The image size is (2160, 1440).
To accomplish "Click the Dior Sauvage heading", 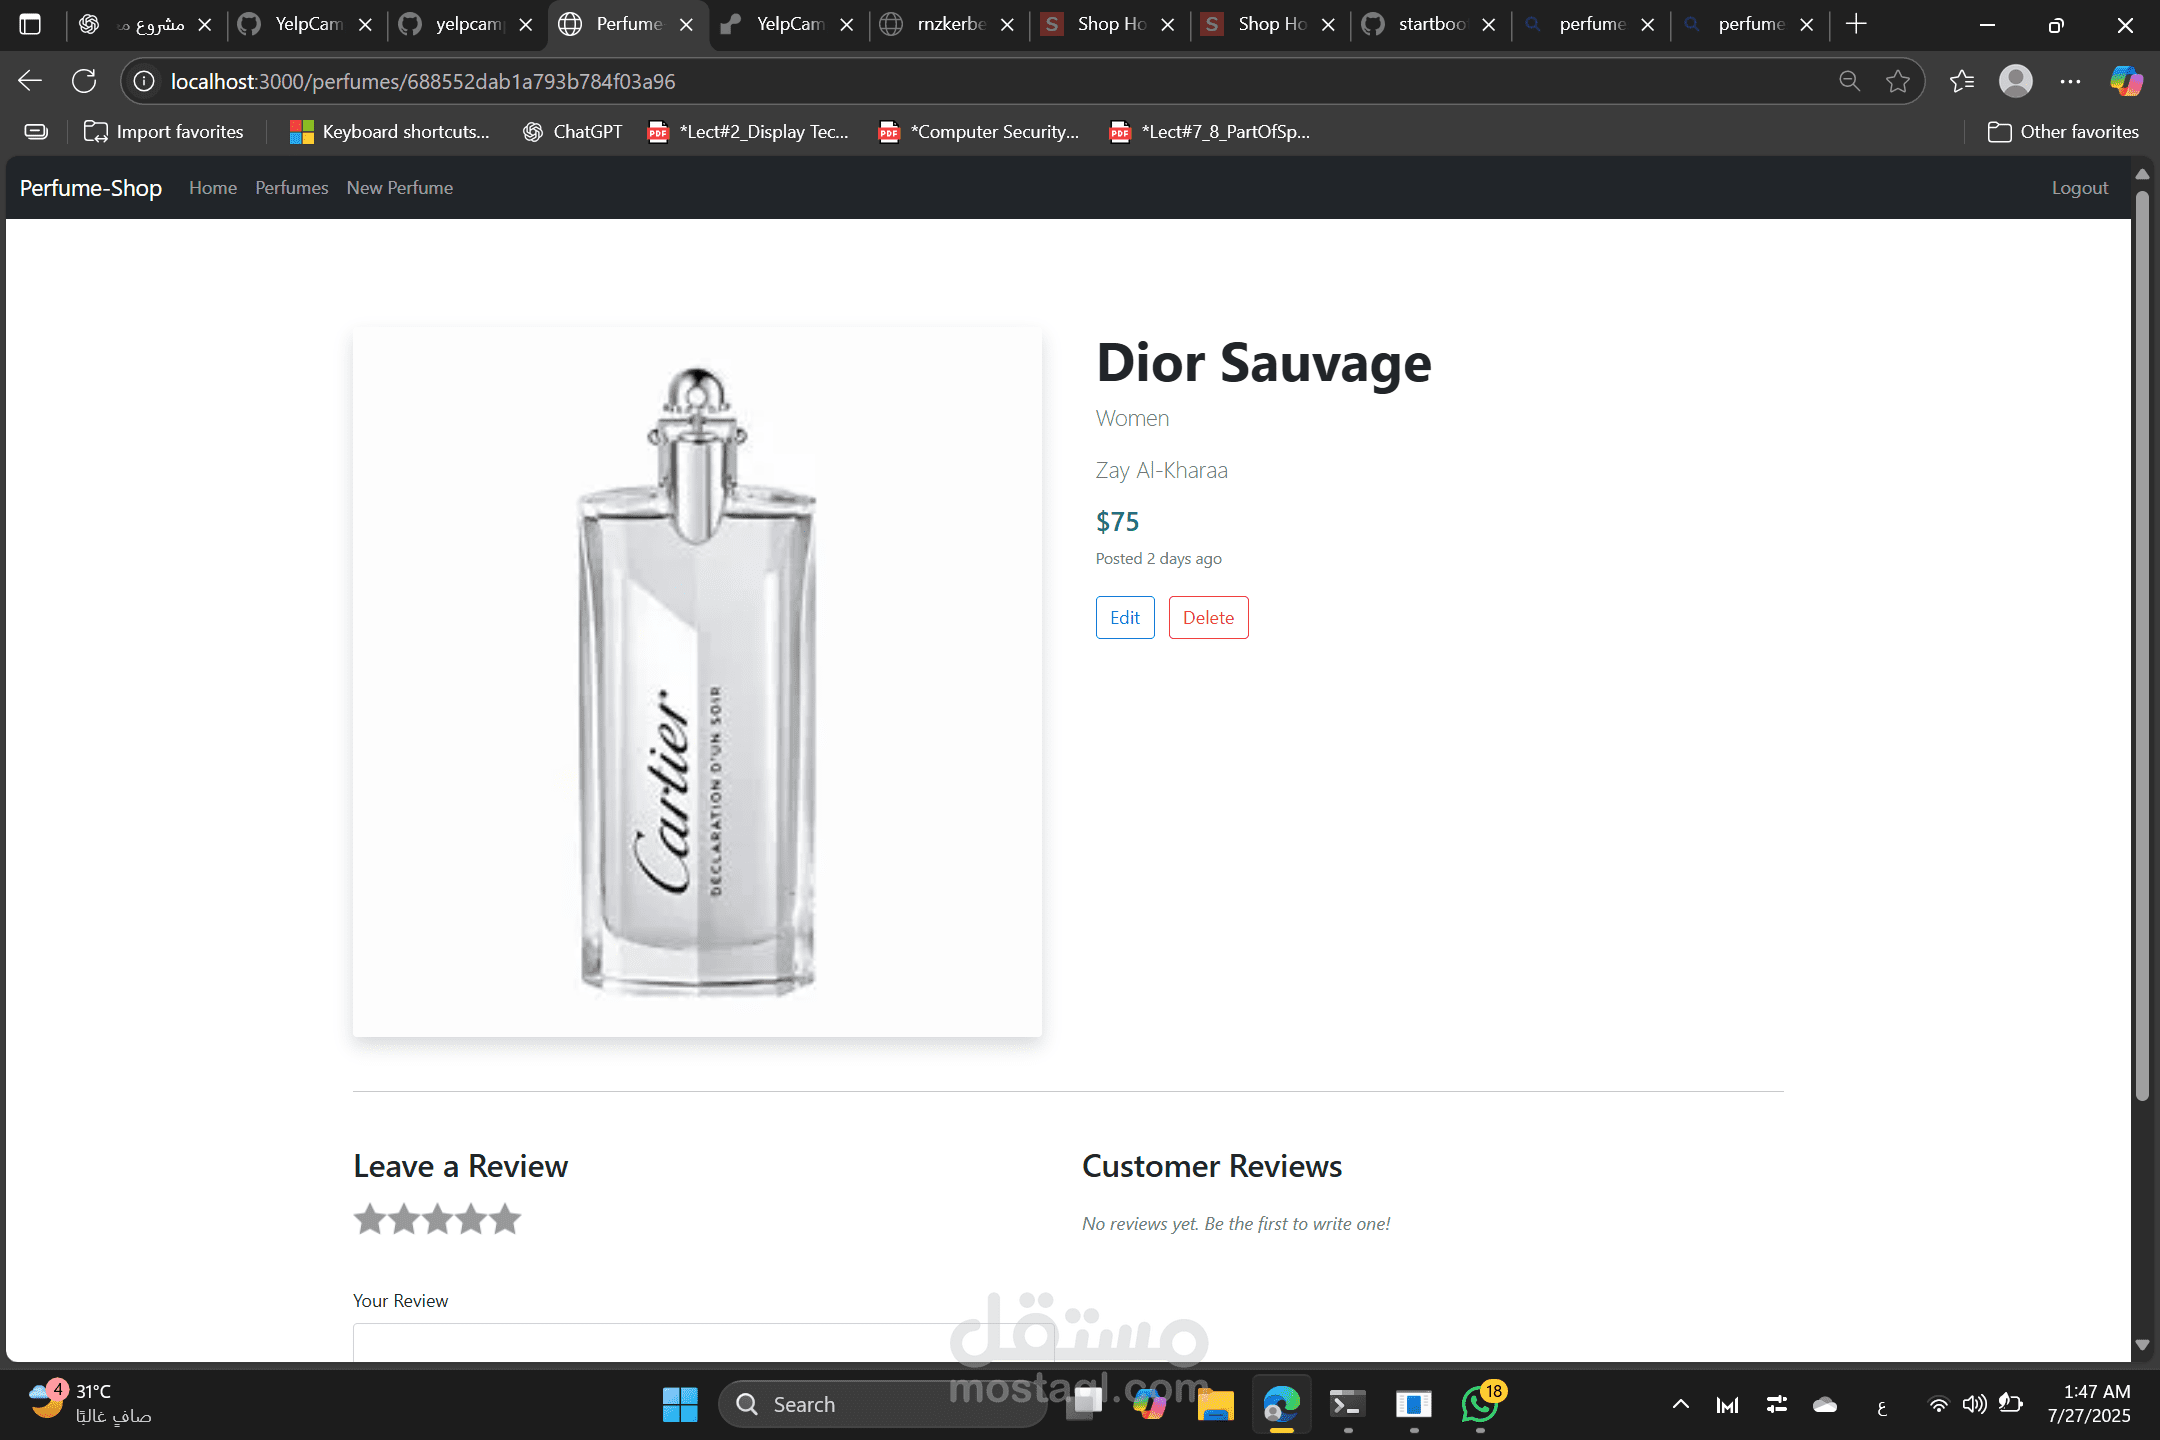I will click(x=1264, y=362).
